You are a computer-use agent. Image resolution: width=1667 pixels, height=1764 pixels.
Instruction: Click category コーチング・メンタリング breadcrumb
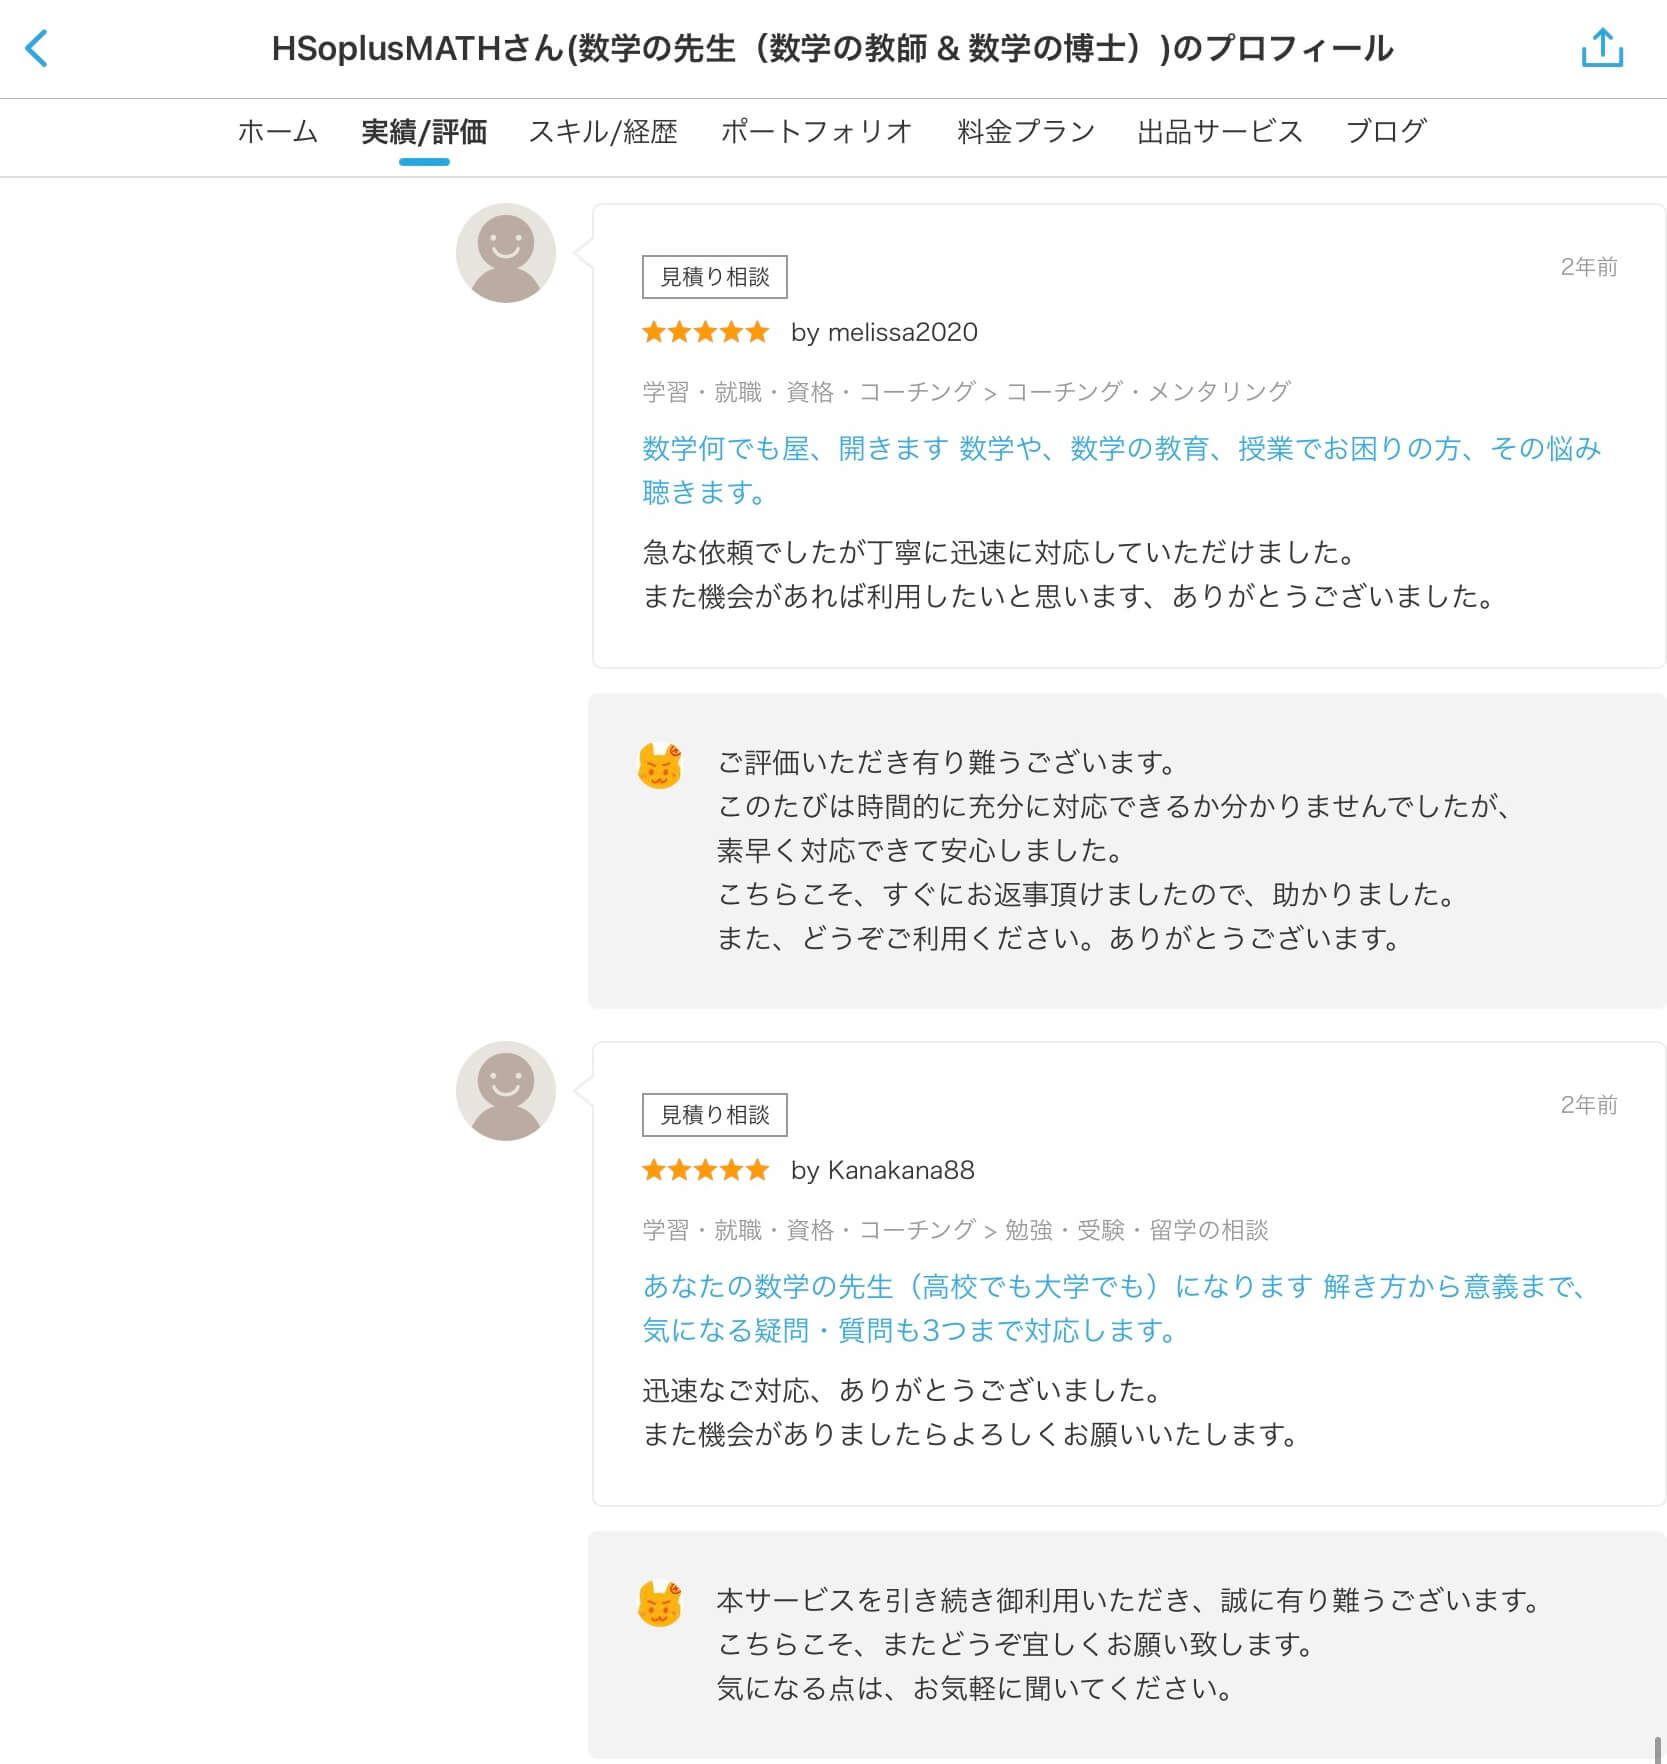tap(1148, 392)
